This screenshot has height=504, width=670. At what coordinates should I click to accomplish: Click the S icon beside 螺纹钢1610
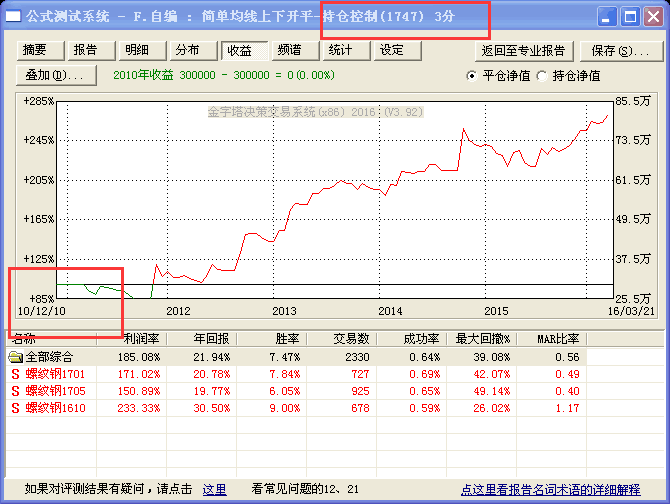pyautogui.click(x=15, y=408)
